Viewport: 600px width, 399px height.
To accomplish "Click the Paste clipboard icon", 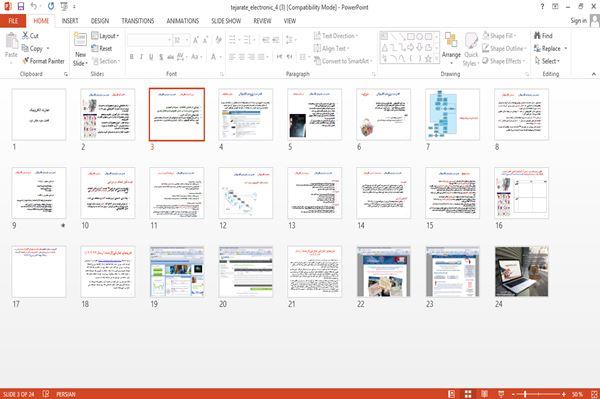I will click(x=11, y=40).
